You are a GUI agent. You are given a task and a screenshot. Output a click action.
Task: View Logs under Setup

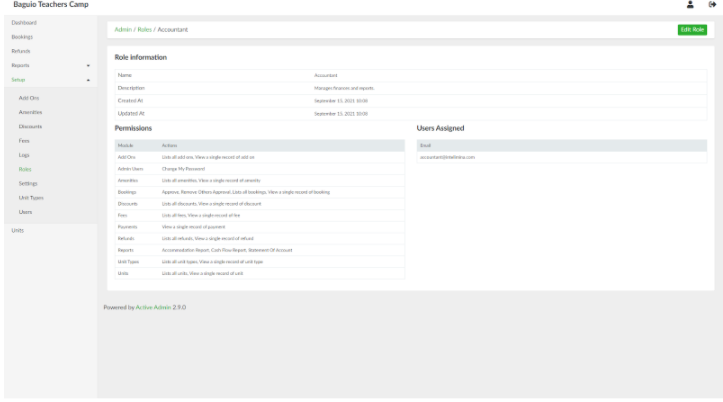(24, 155)
